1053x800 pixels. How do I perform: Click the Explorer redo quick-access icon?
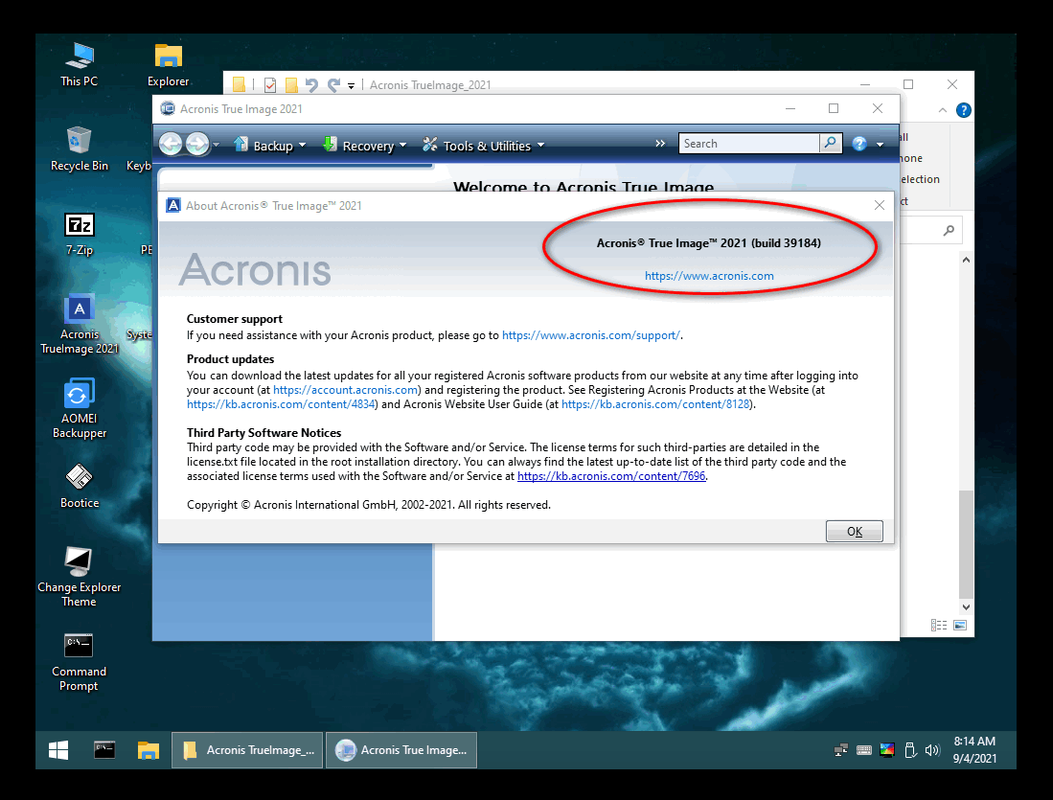tap(334, 85)
